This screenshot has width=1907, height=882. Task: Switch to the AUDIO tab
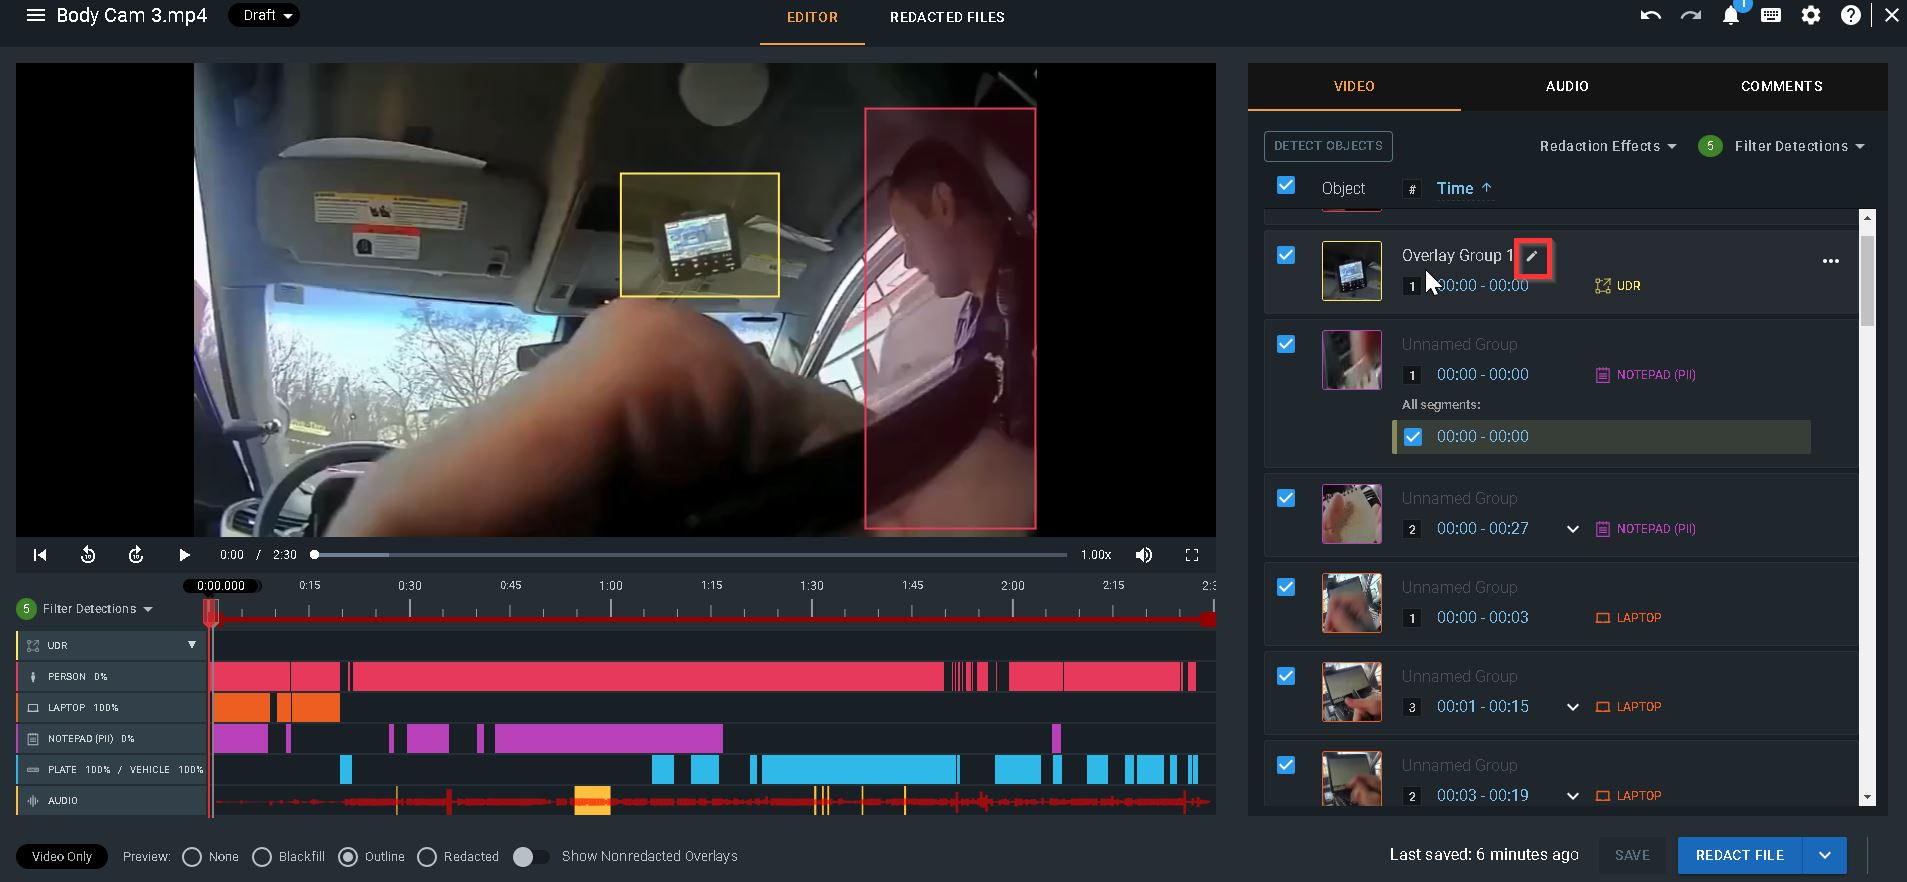(1566, 86)
